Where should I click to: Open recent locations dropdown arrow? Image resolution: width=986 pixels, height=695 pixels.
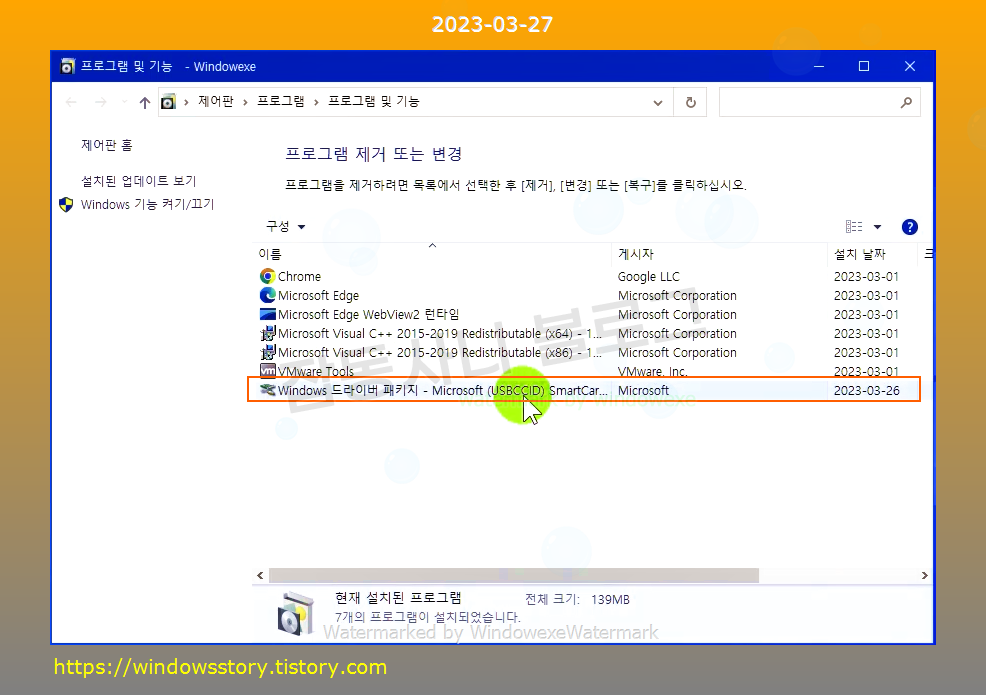click(124, 102)
